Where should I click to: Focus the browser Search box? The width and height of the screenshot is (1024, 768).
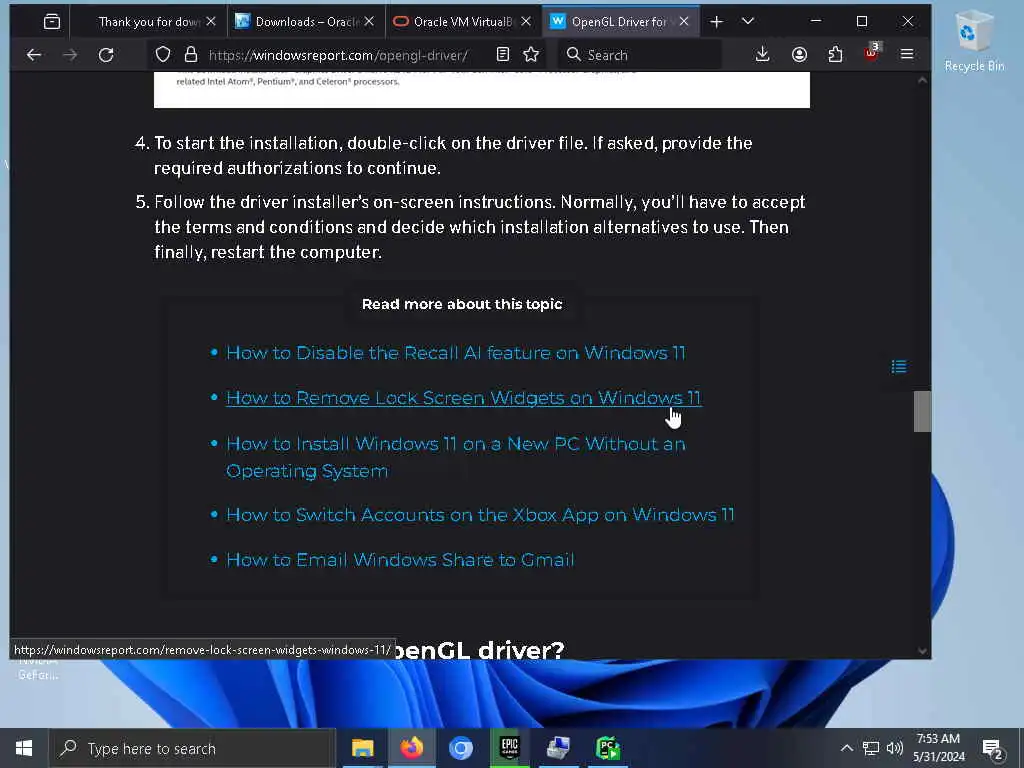pyautogui.click(x=640, y=56)
